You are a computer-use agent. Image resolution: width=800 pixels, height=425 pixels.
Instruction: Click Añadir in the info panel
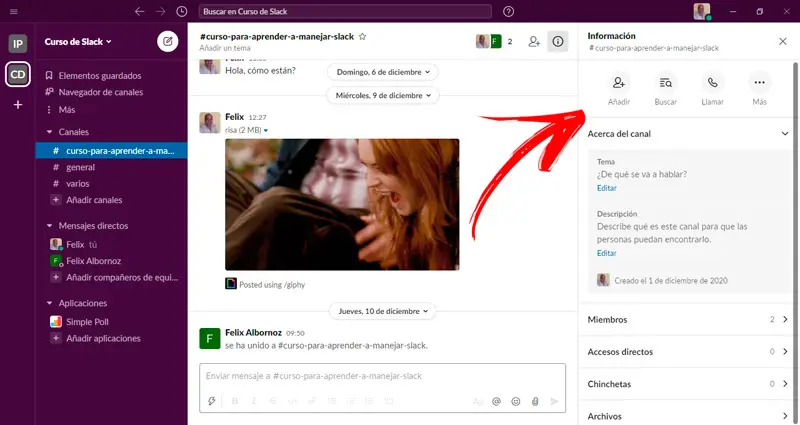click(x=619, y=89)
